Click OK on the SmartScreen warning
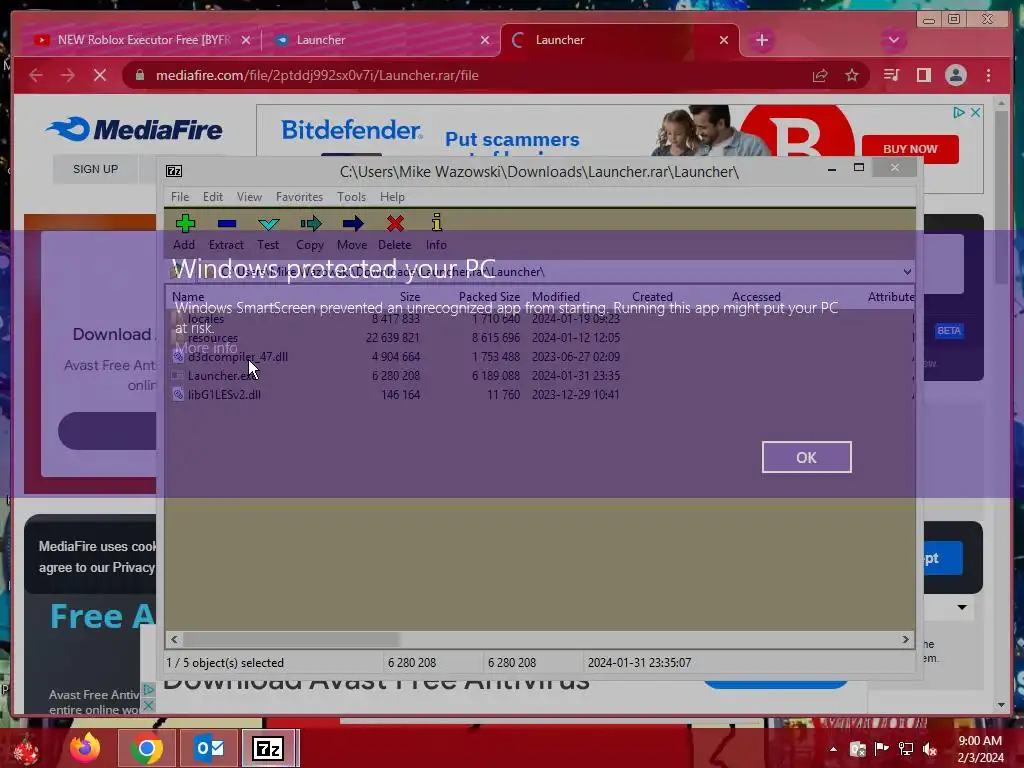Image resolution: width=1024 pixels, height=768 pixels. [807, 457]
